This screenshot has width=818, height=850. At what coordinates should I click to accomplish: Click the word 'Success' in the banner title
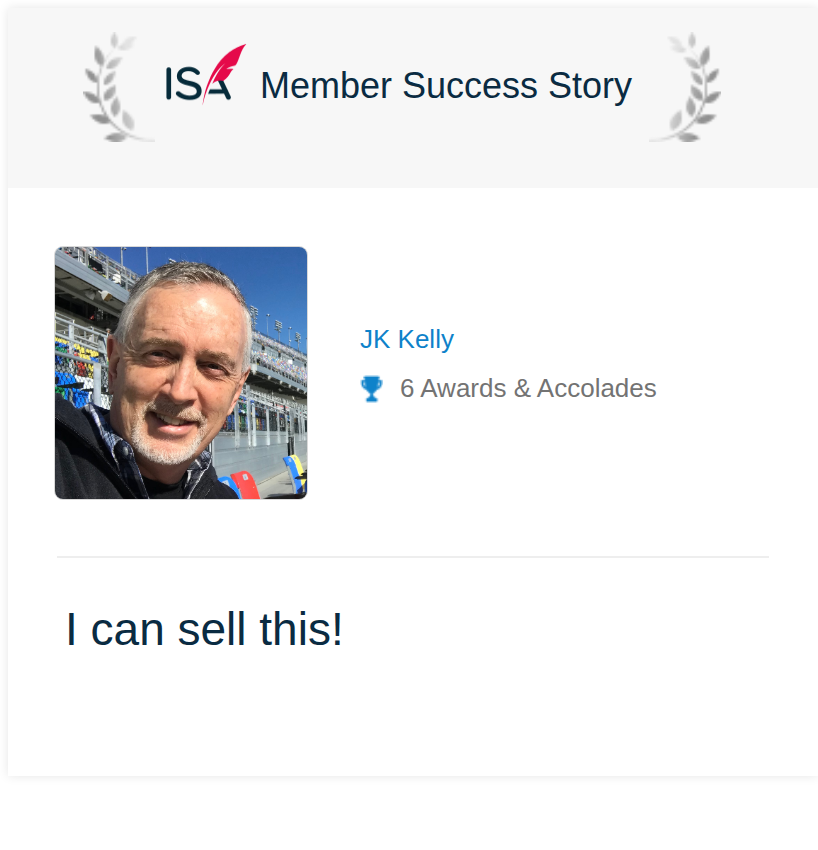(x=469, y=85)
